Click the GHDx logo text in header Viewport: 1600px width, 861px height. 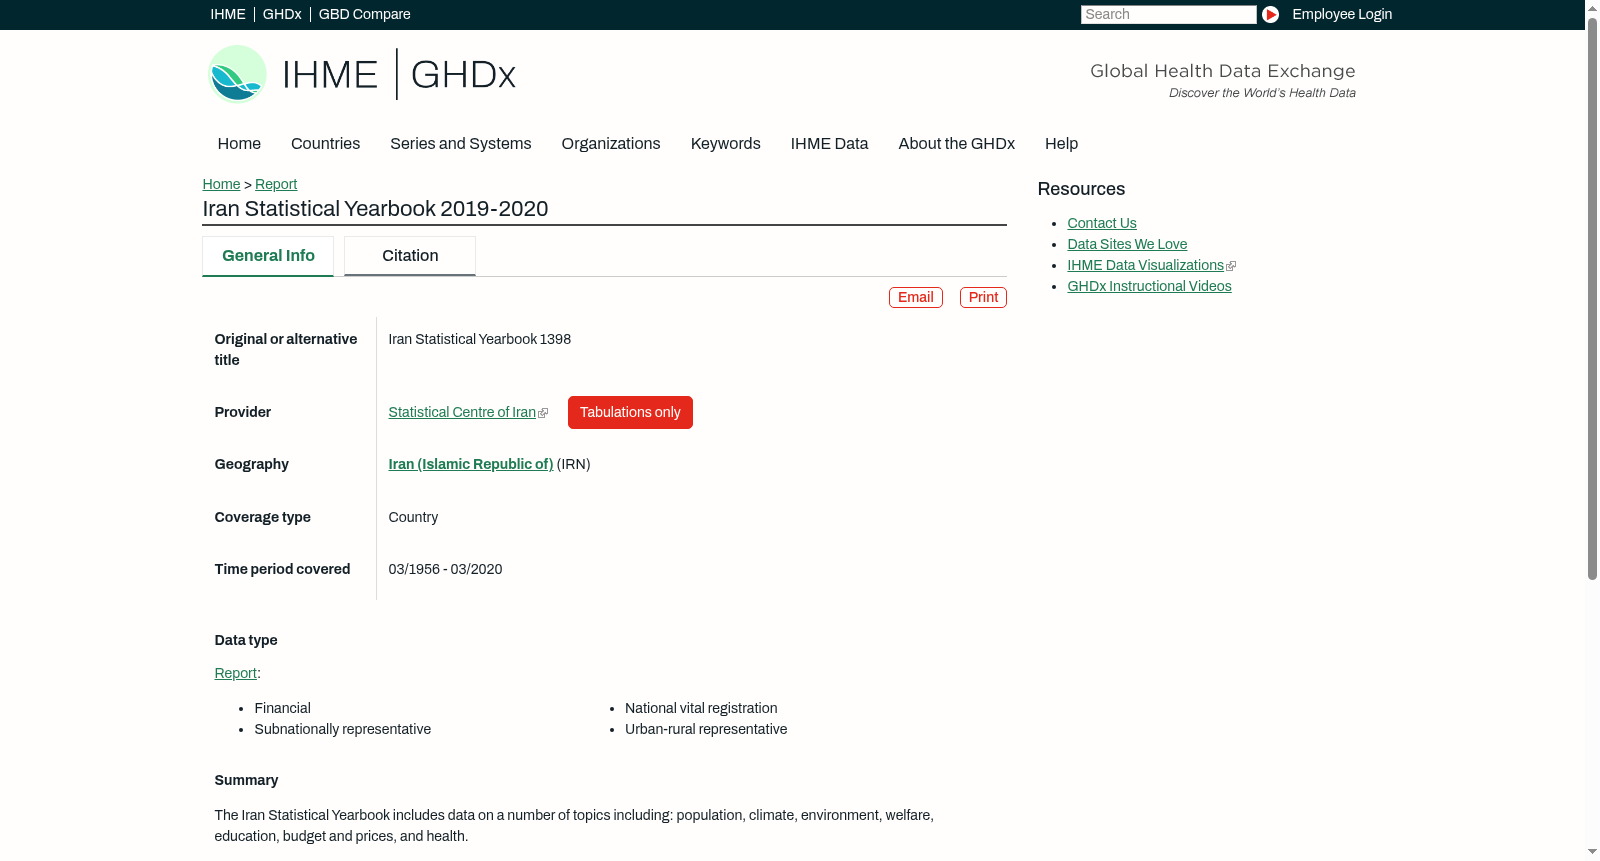[463, 75]
